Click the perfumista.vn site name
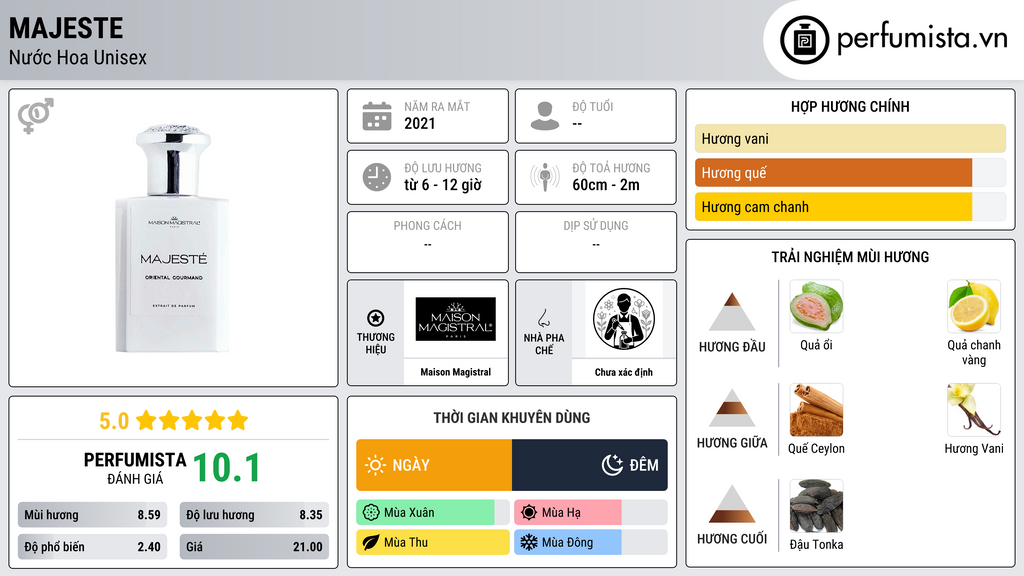1024x576 pixels. (922, 38)
